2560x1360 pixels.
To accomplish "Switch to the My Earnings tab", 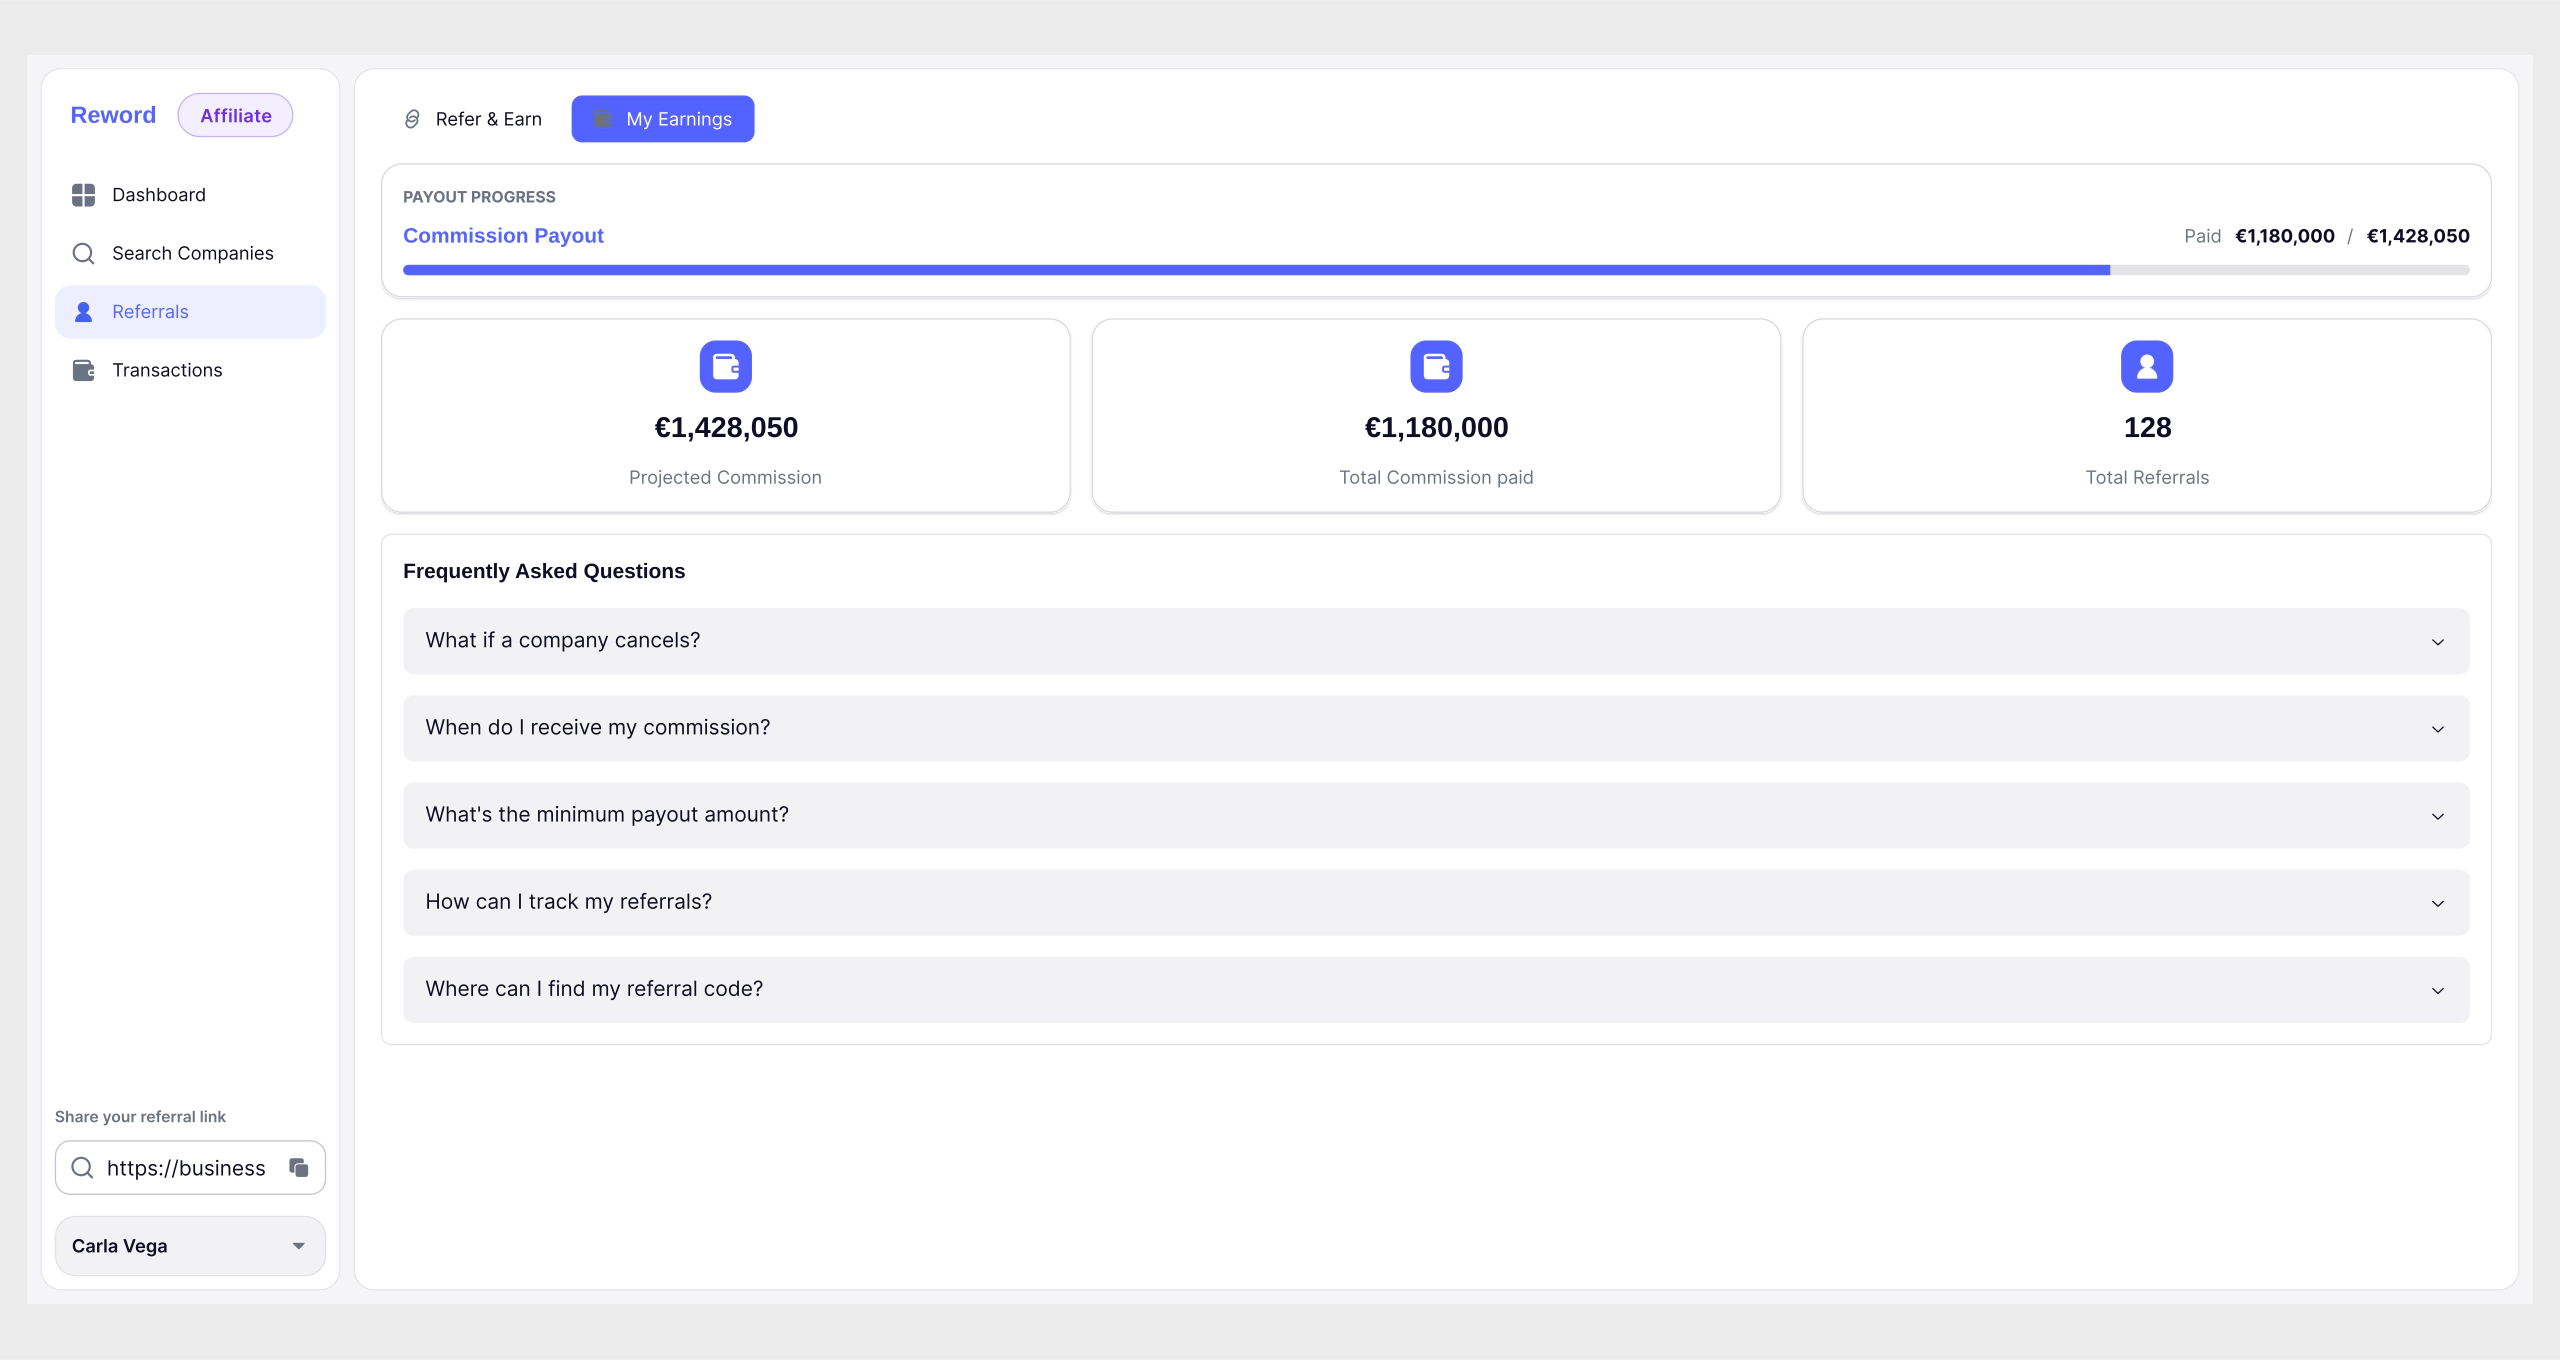I will click(x=663, y=119).
